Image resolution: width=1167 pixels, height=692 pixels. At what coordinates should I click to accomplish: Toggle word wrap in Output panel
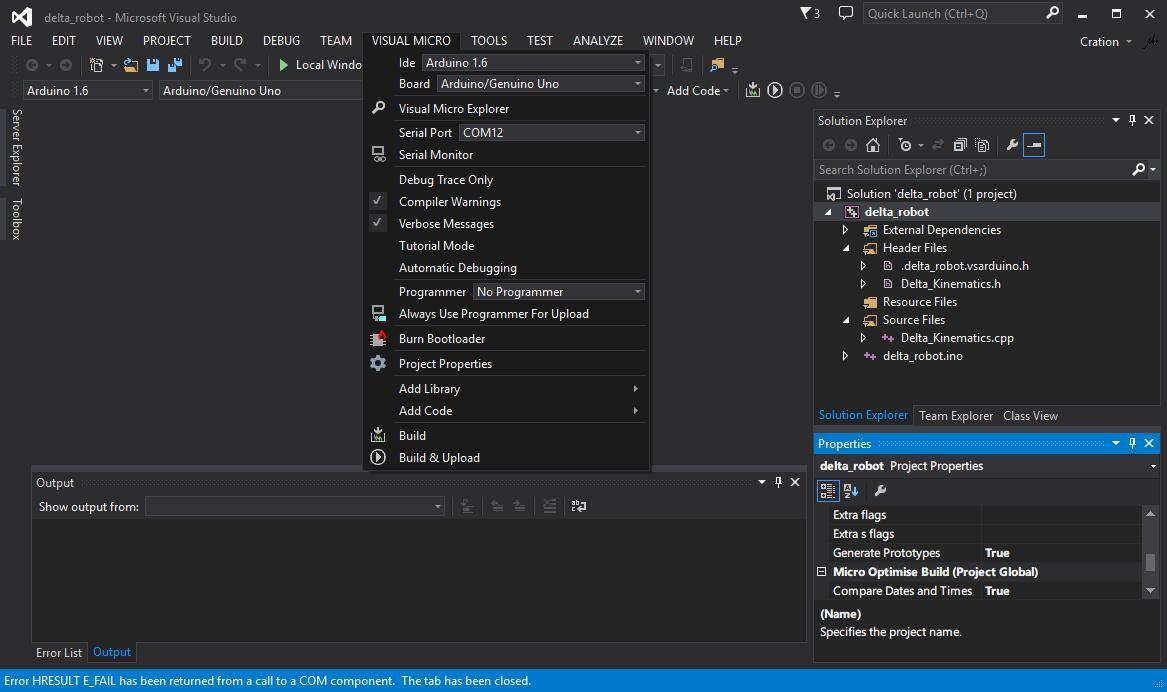click(579, 506)
